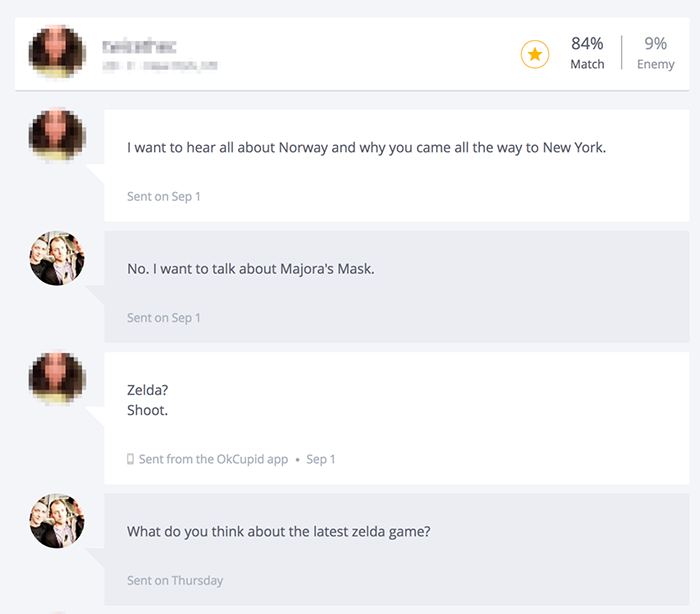Select the latest zelda game question message

click(278, 532)
